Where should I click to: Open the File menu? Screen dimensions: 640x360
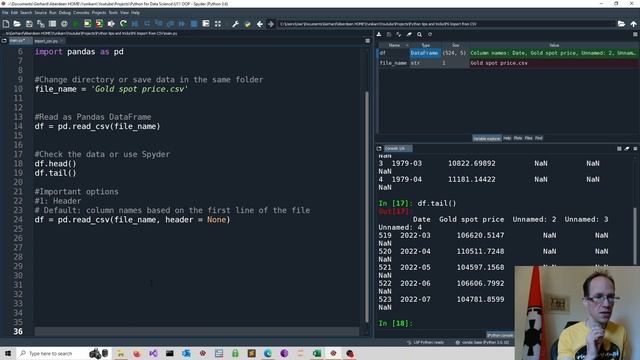point(5,13)
